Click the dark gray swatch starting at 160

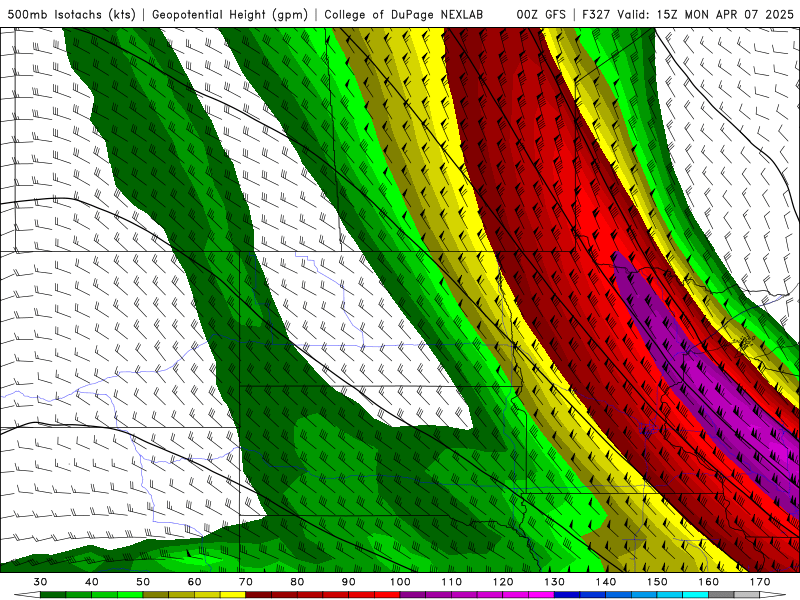coord(721,595)
